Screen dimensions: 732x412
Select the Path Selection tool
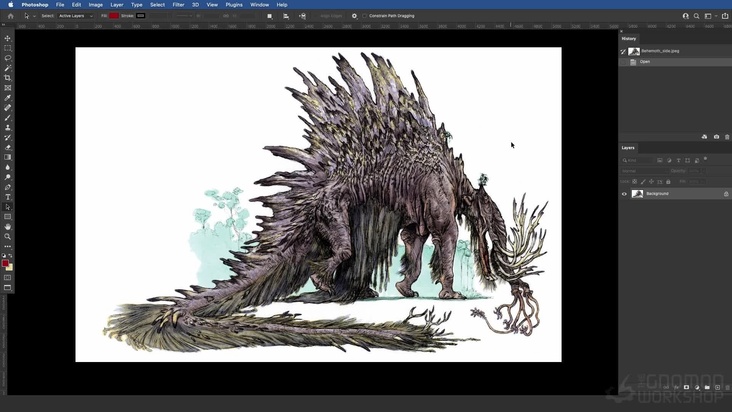point(7,207)
